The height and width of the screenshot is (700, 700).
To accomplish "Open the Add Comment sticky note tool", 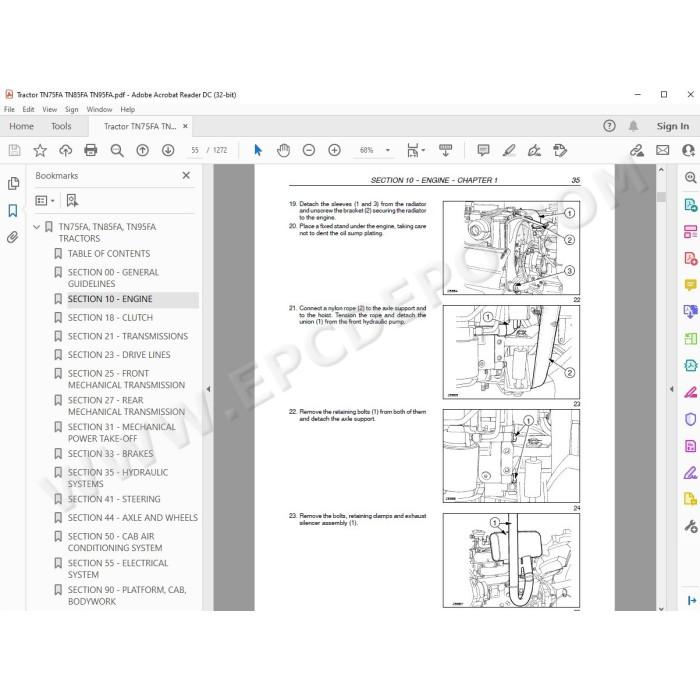I will coord(483,150).
